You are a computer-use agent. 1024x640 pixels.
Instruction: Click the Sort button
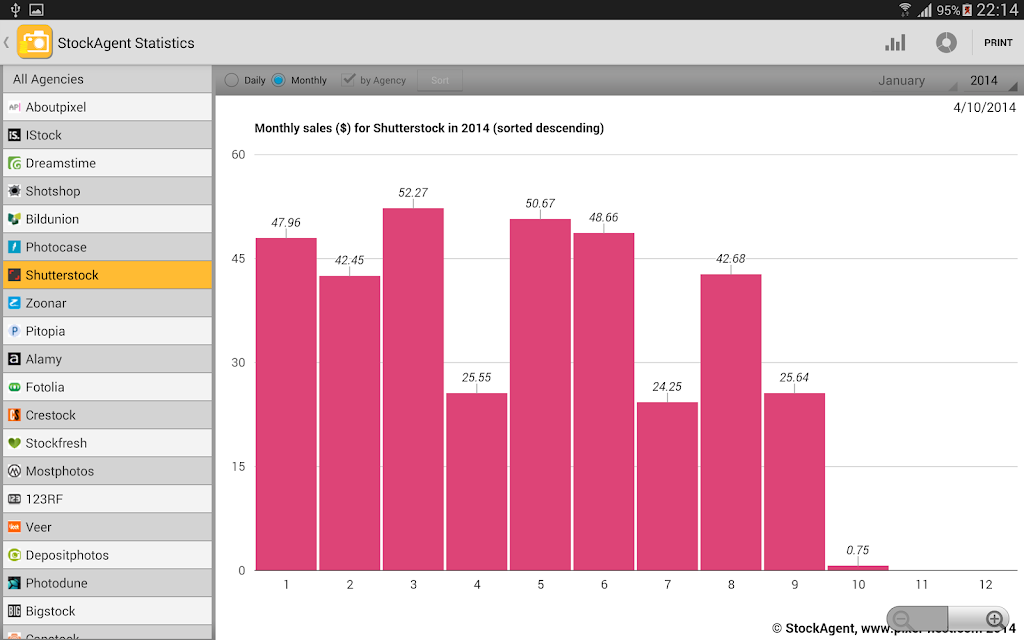click(440, 80)
